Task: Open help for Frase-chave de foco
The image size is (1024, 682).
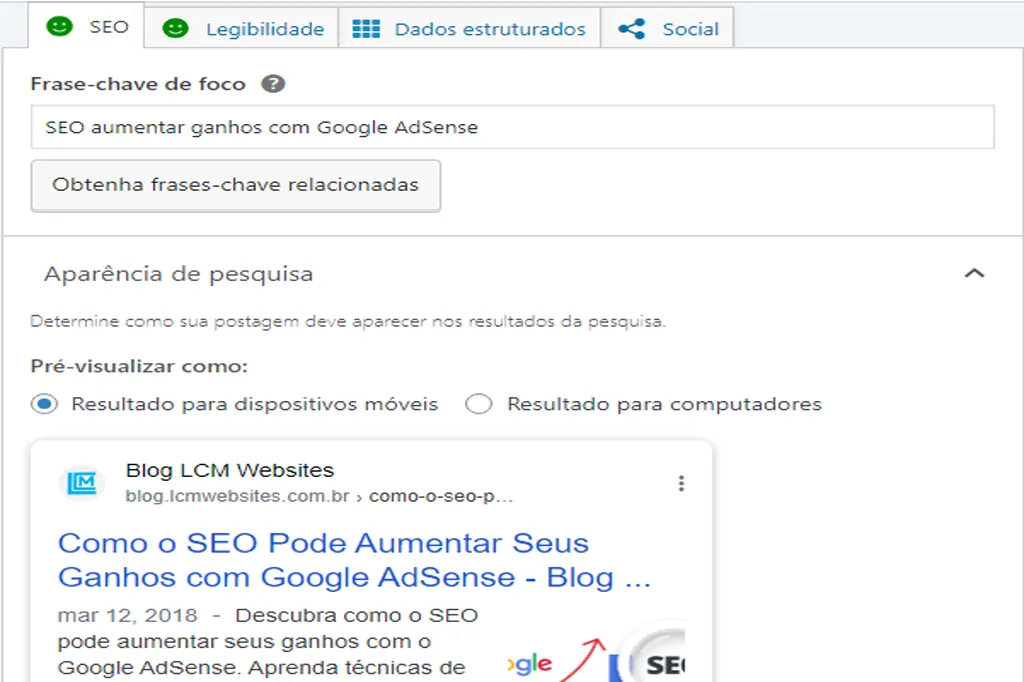Action: (273, 84)
